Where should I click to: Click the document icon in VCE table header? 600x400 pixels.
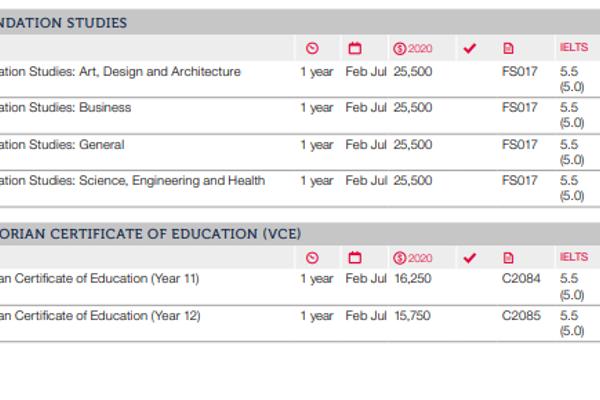(508, 258)
